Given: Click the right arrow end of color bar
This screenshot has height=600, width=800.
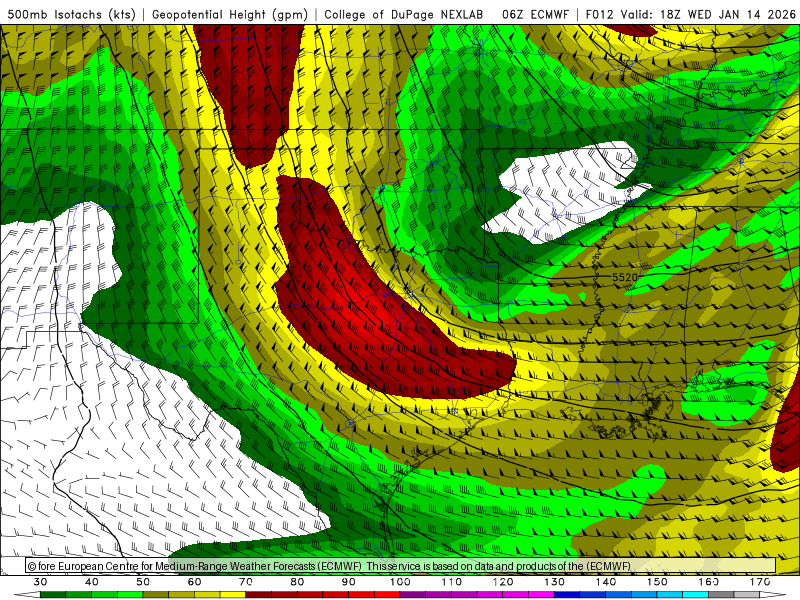Looking at the screenshot, I should (772, 594).
